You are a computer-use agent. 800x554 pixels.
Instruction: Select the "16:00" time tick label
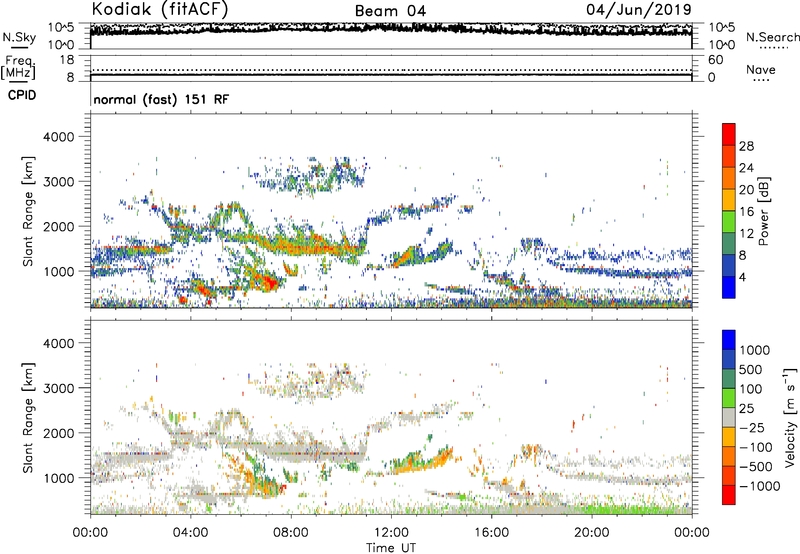point(491,533)
